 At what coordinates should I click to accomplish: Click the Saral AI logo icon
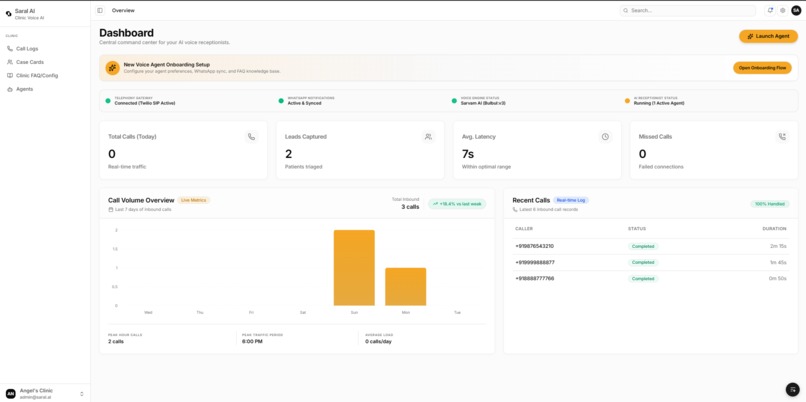(x=8, y=14)
